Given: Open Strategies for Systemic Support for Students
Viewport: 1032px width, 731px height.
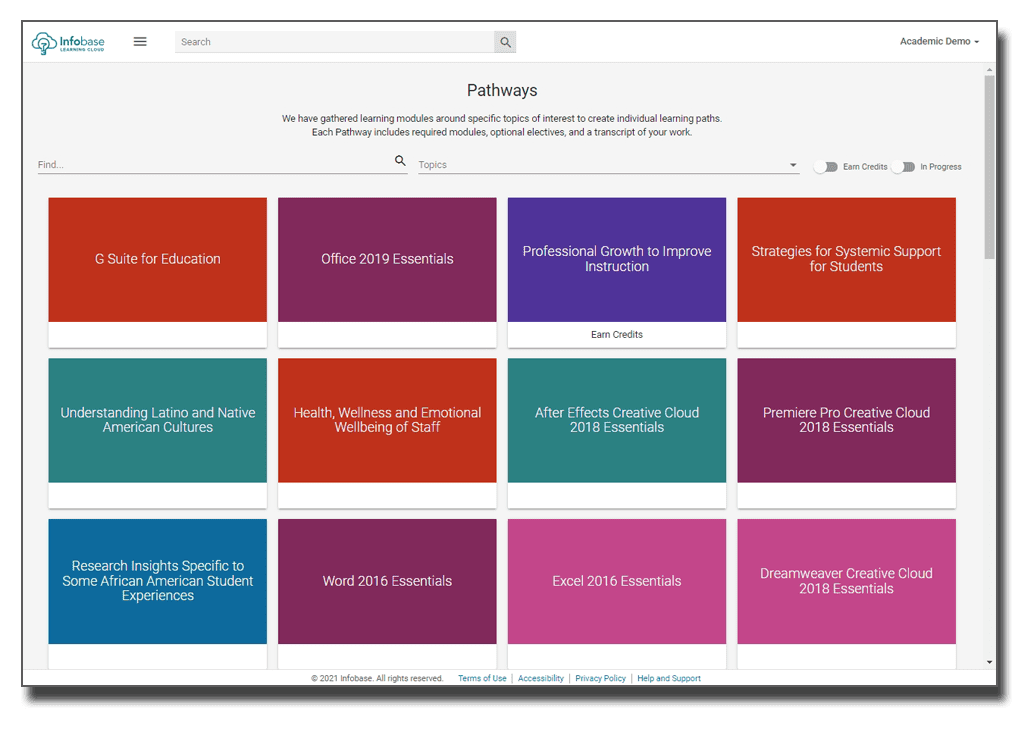Looking at the screenshot, I should click(x=846, y=272).
